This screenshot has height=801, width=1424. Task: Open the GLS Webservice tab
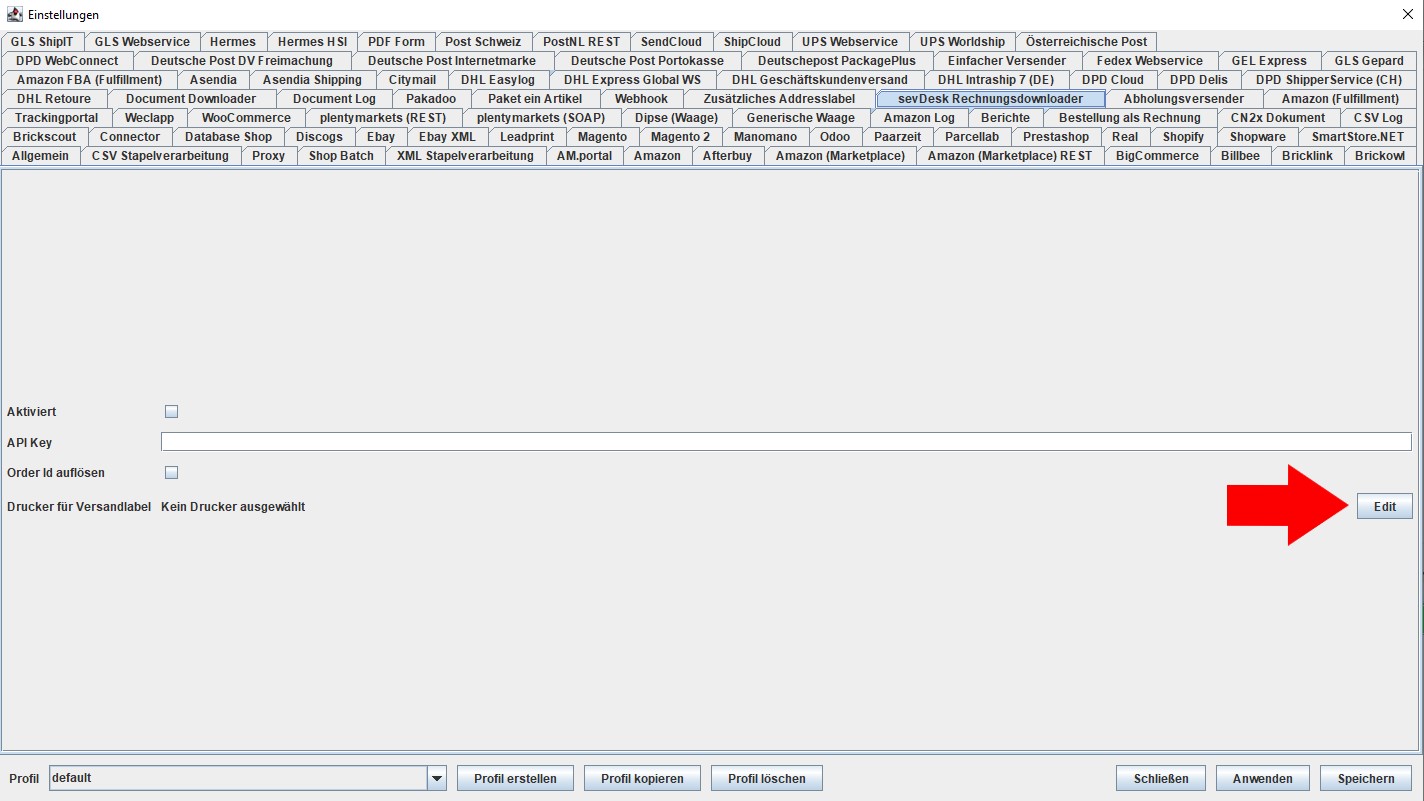pyautogui.click(x=142, y=42)
